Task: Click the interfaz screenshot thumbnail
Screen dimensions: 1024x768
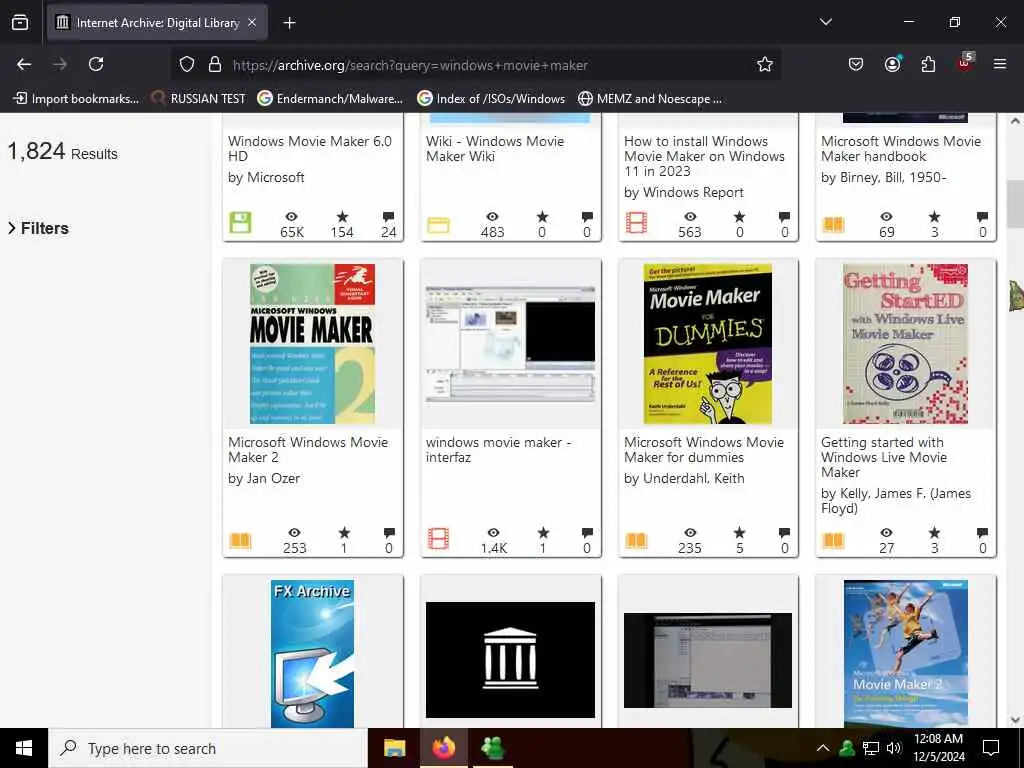Action: 510,344
